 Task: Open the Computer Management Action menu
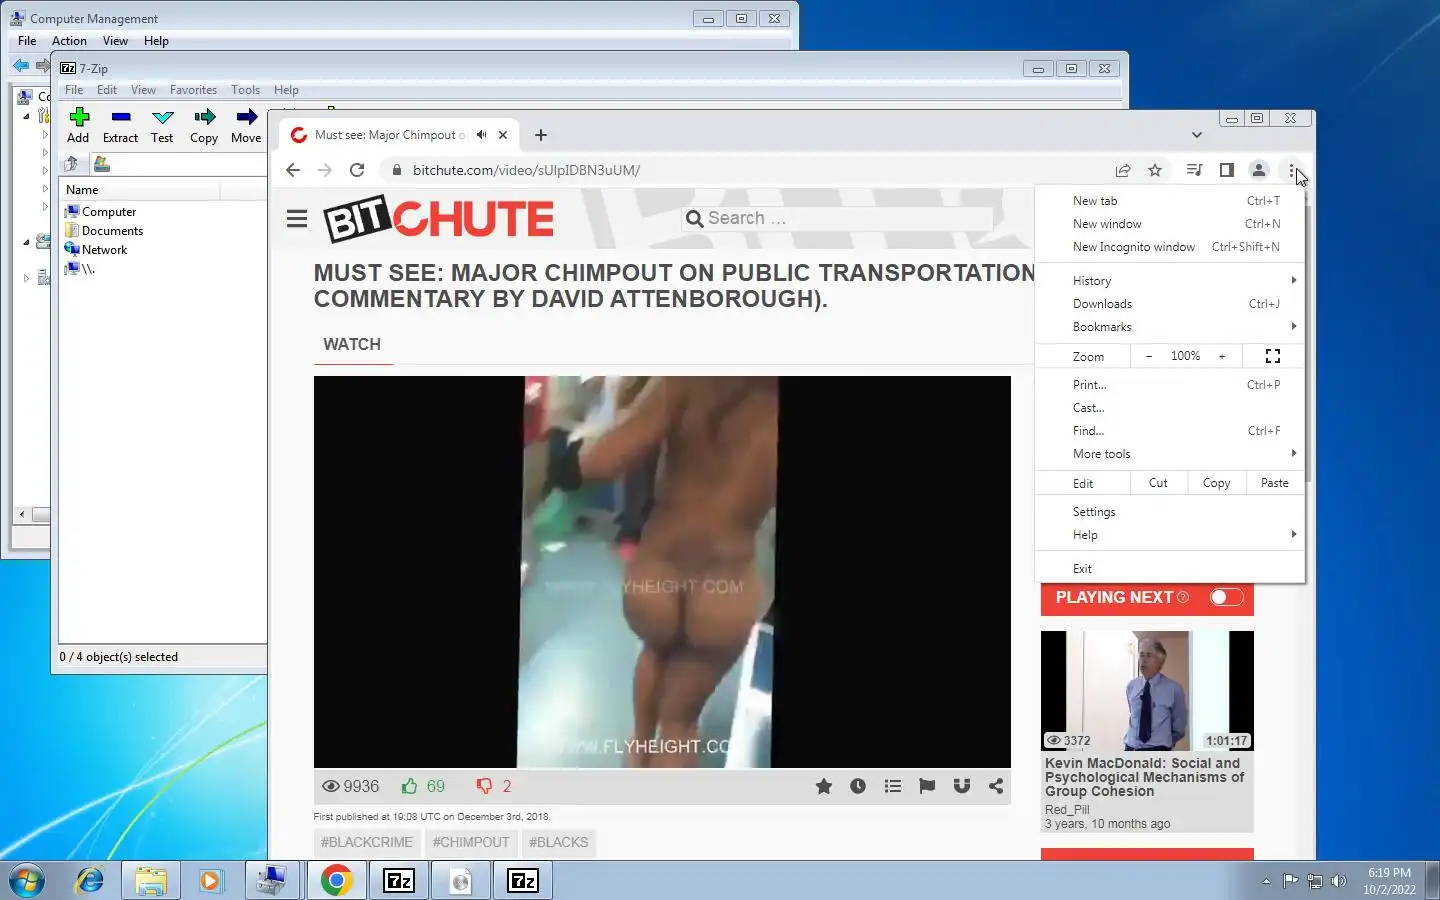point(69,41)
